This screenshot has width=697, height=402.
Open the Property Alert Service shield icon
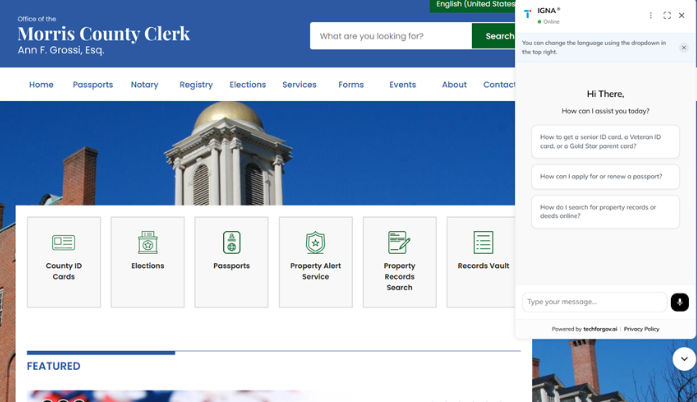coord(316,242)
